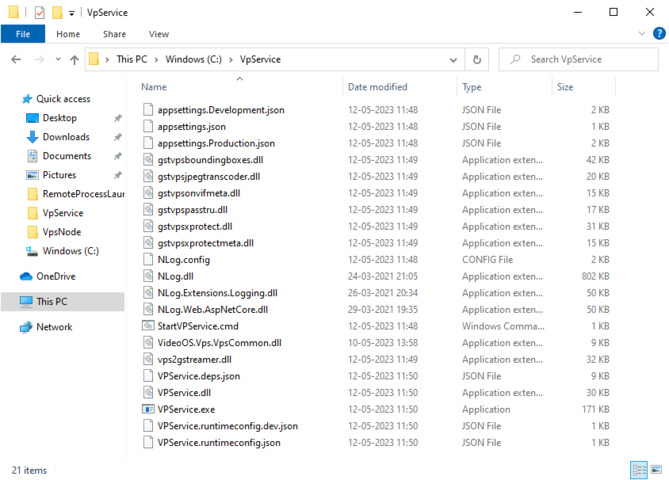
Task: Switch to large icons view
Action: (x=655, y=470)
